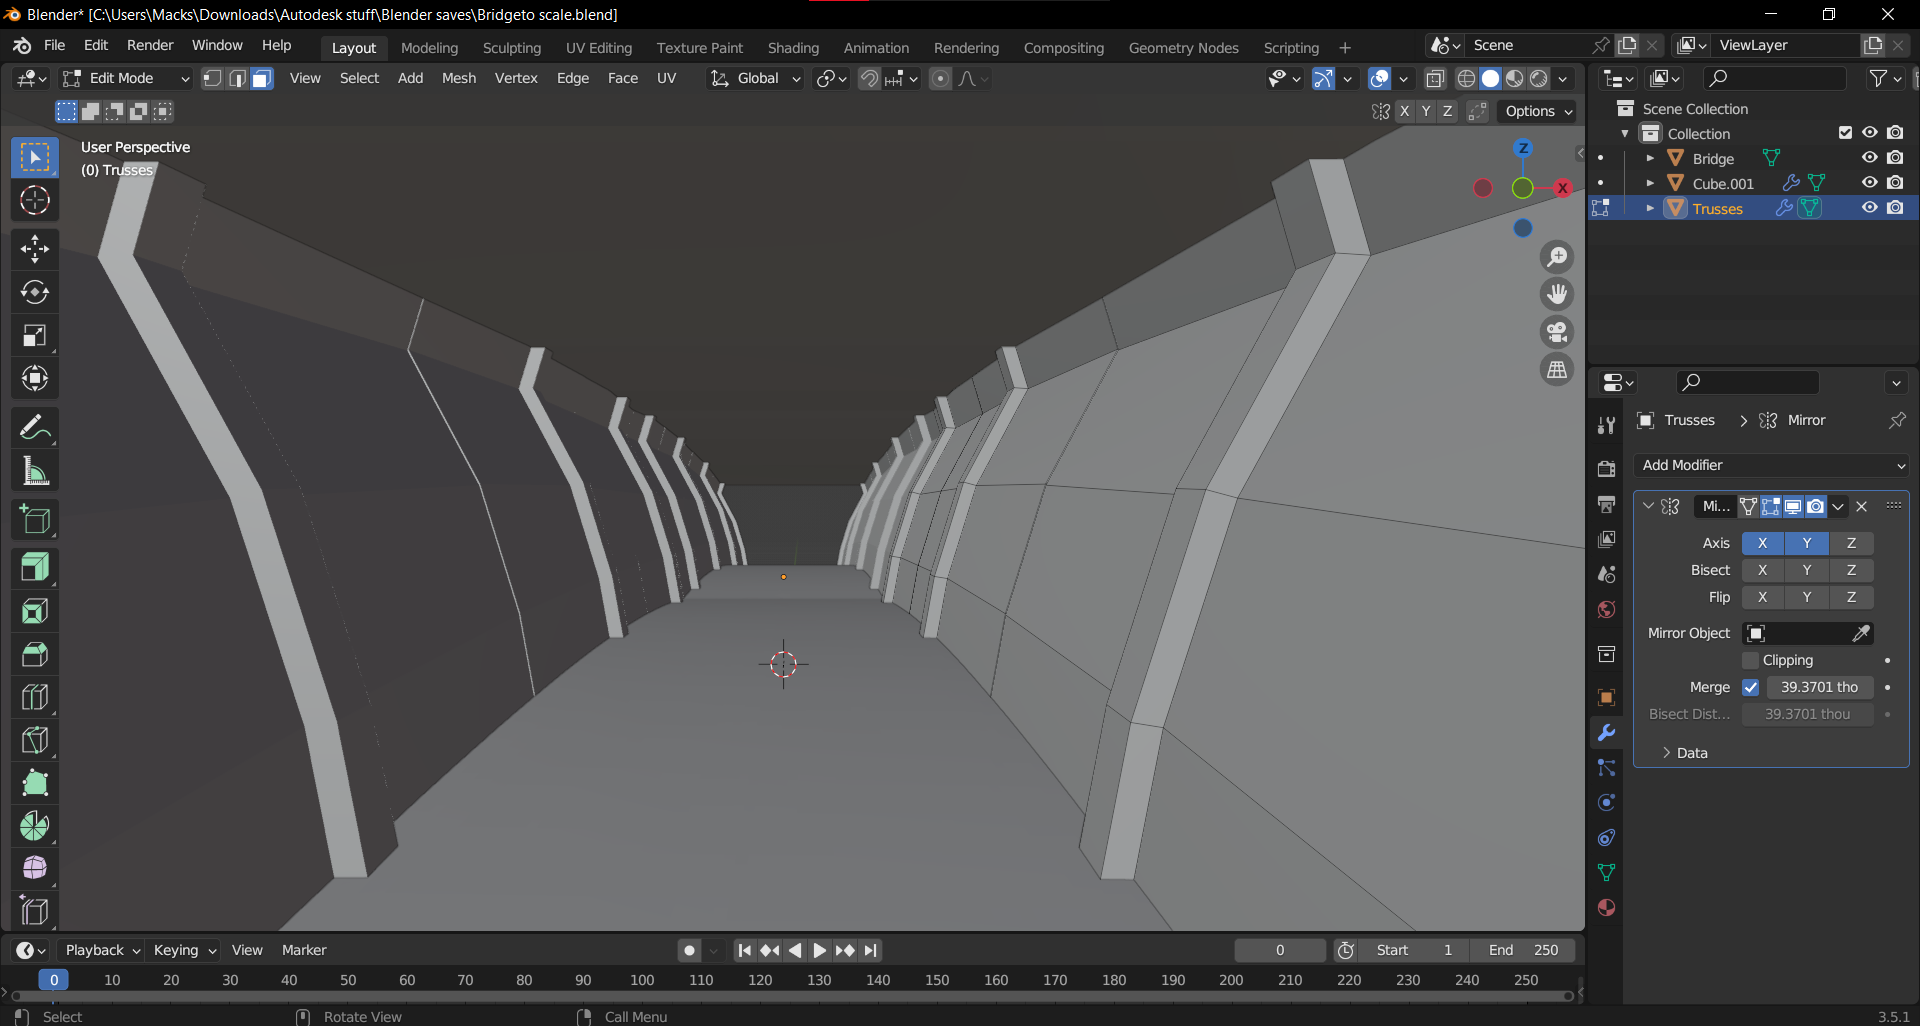Viewport: 1920px width, 1026px height.
Task: Switch to the Shading workspace tab
Action: coord(793,48)
